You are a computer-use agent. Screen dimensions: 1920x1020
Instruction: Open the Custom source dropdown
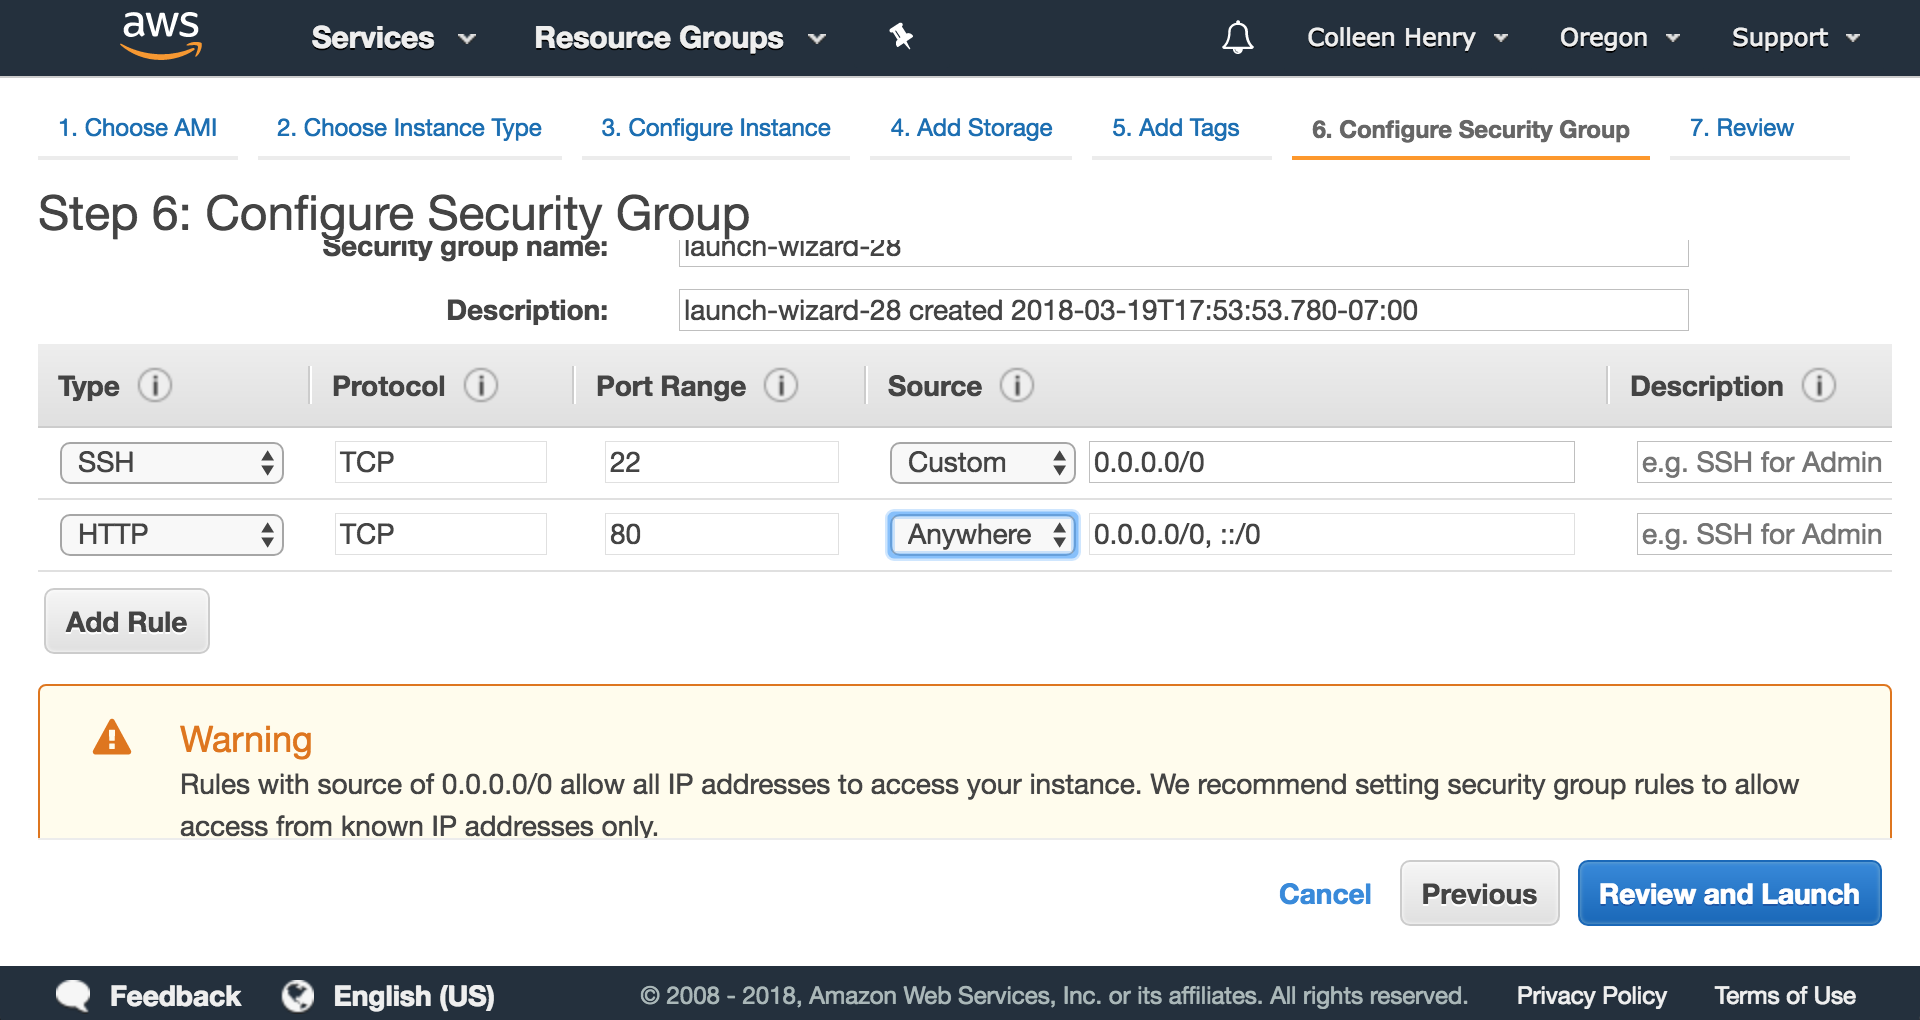tap(982, 463)
